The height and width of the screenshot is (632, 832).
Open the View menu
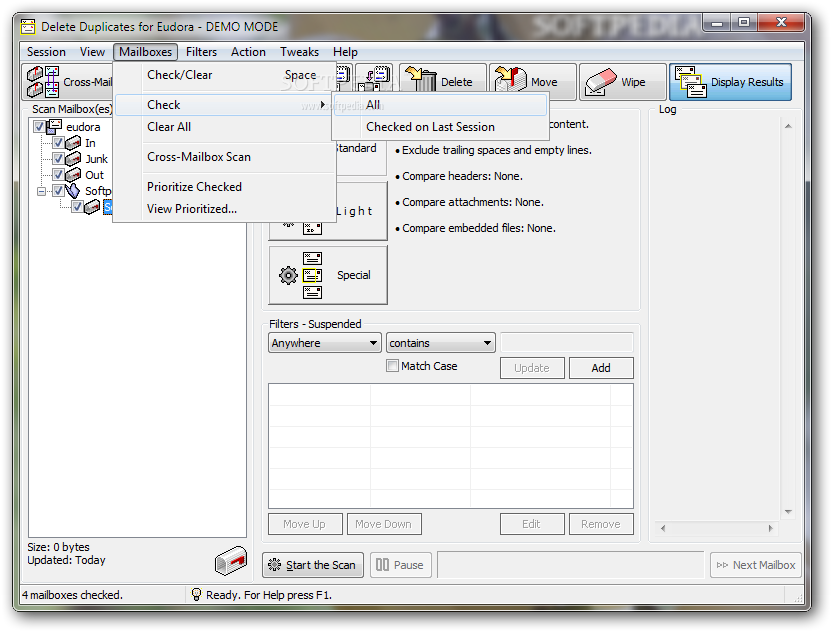pos(92,52)
